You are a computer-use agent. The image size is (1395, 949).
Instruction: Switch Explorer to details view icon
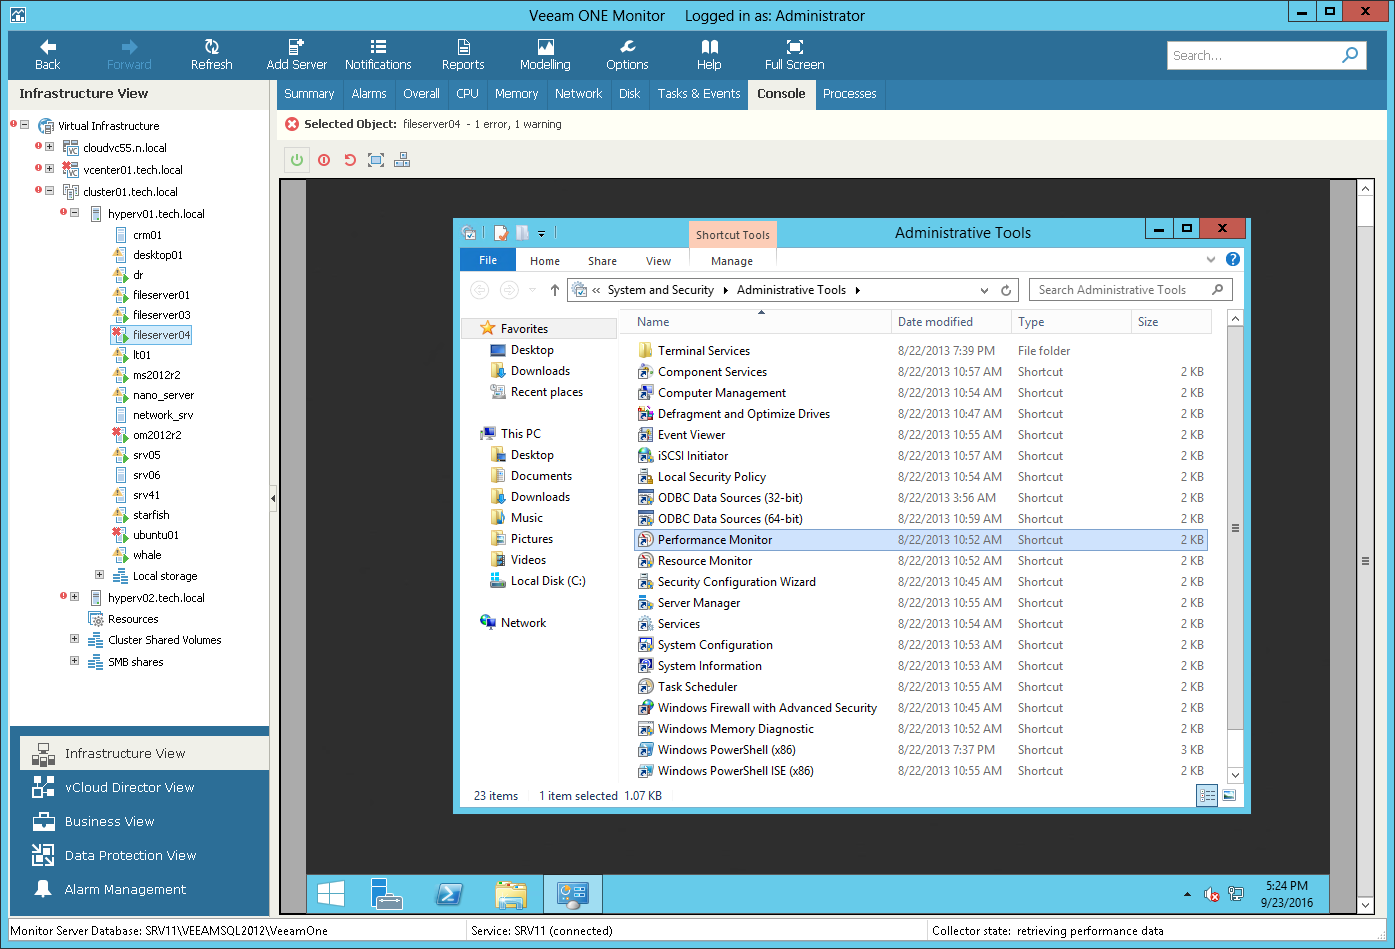tap(1207, 796)
